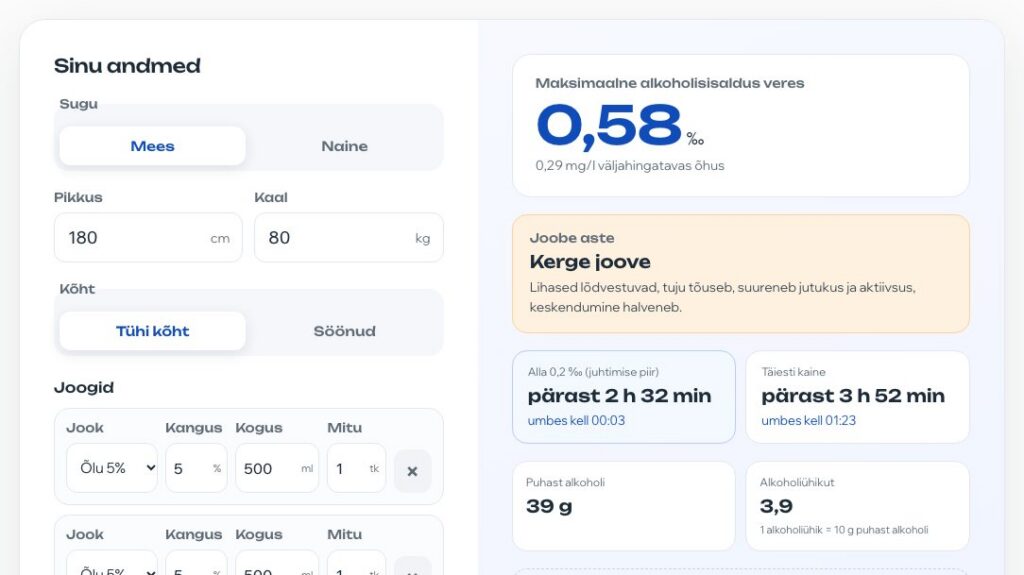Viewport: 1024px width, 575px height.
Task: Click 'pärast 2 h 32 min' text
Action: pyautogui.click(x=619, y=395)
